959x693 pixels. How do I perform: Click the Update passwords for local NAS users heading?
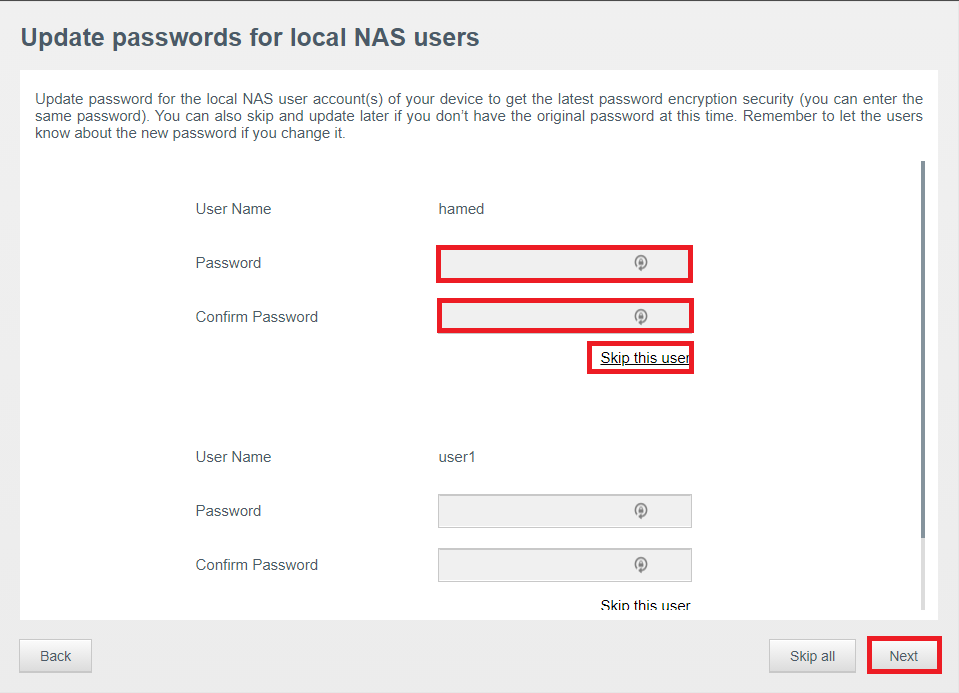(250, 37)
